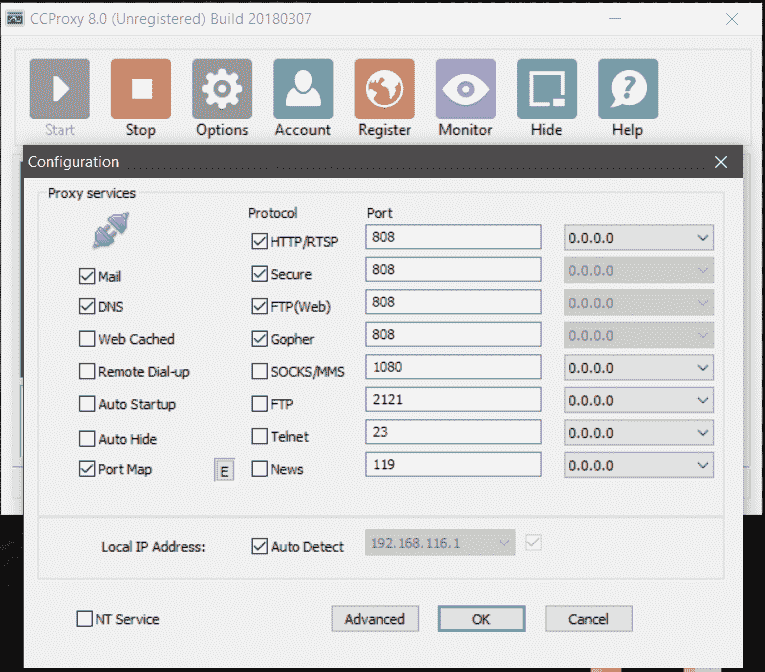Click the CCProxy title bar app icon
The width and height of the screenshot is (765, 672).
pyautogui.click(x=15, y=19)
